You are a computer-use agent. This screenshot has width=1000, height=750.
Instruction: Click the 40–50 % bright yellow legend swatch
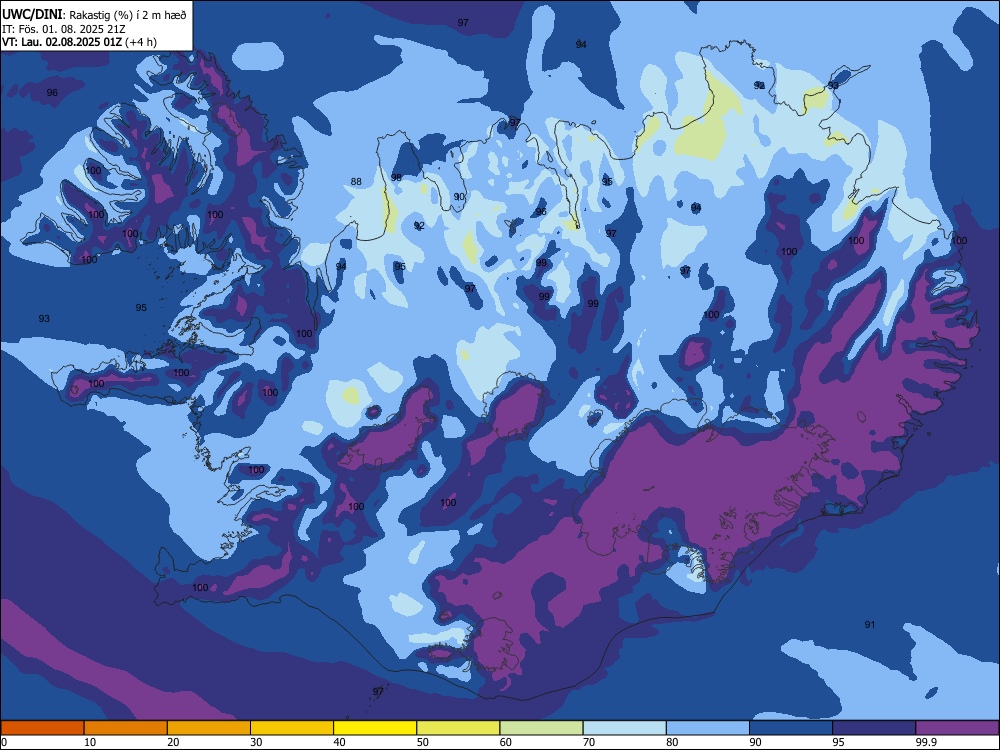(x=375, y=728)
